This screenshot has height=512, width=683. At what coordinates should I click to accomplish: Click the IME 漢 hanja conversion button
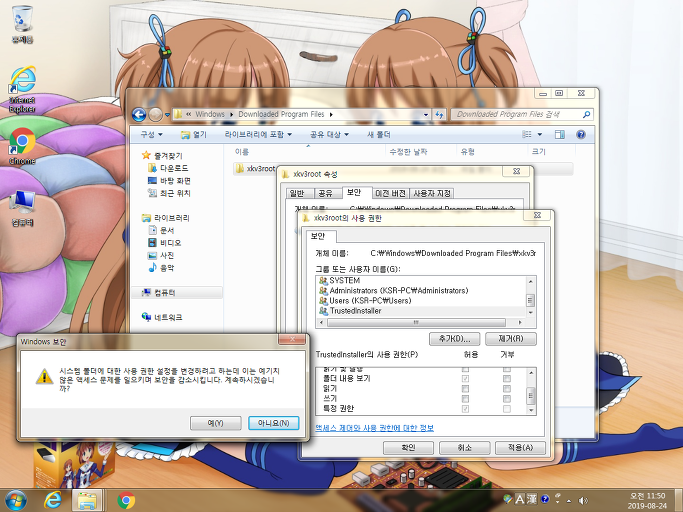[x=532, y=499]
